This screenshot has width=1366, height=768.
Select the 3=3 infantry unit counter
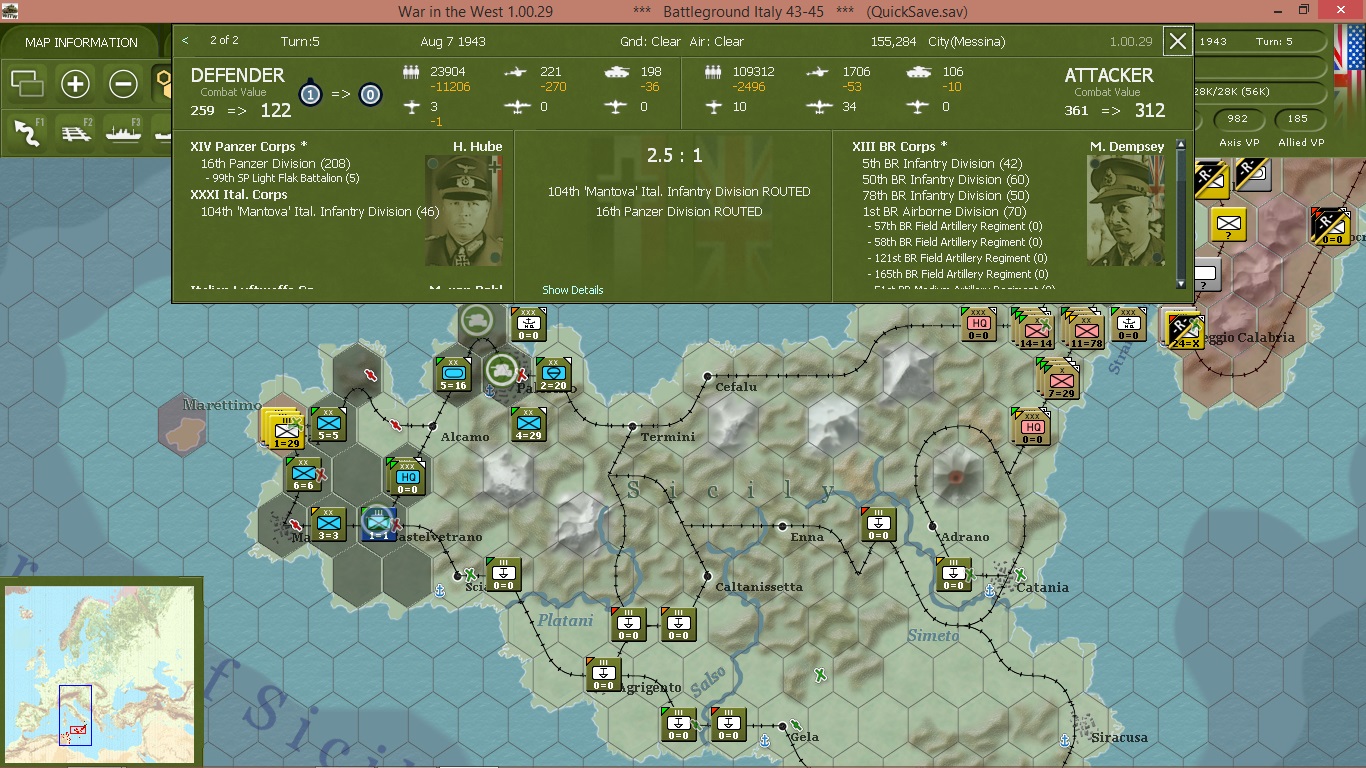coord(328,524)
